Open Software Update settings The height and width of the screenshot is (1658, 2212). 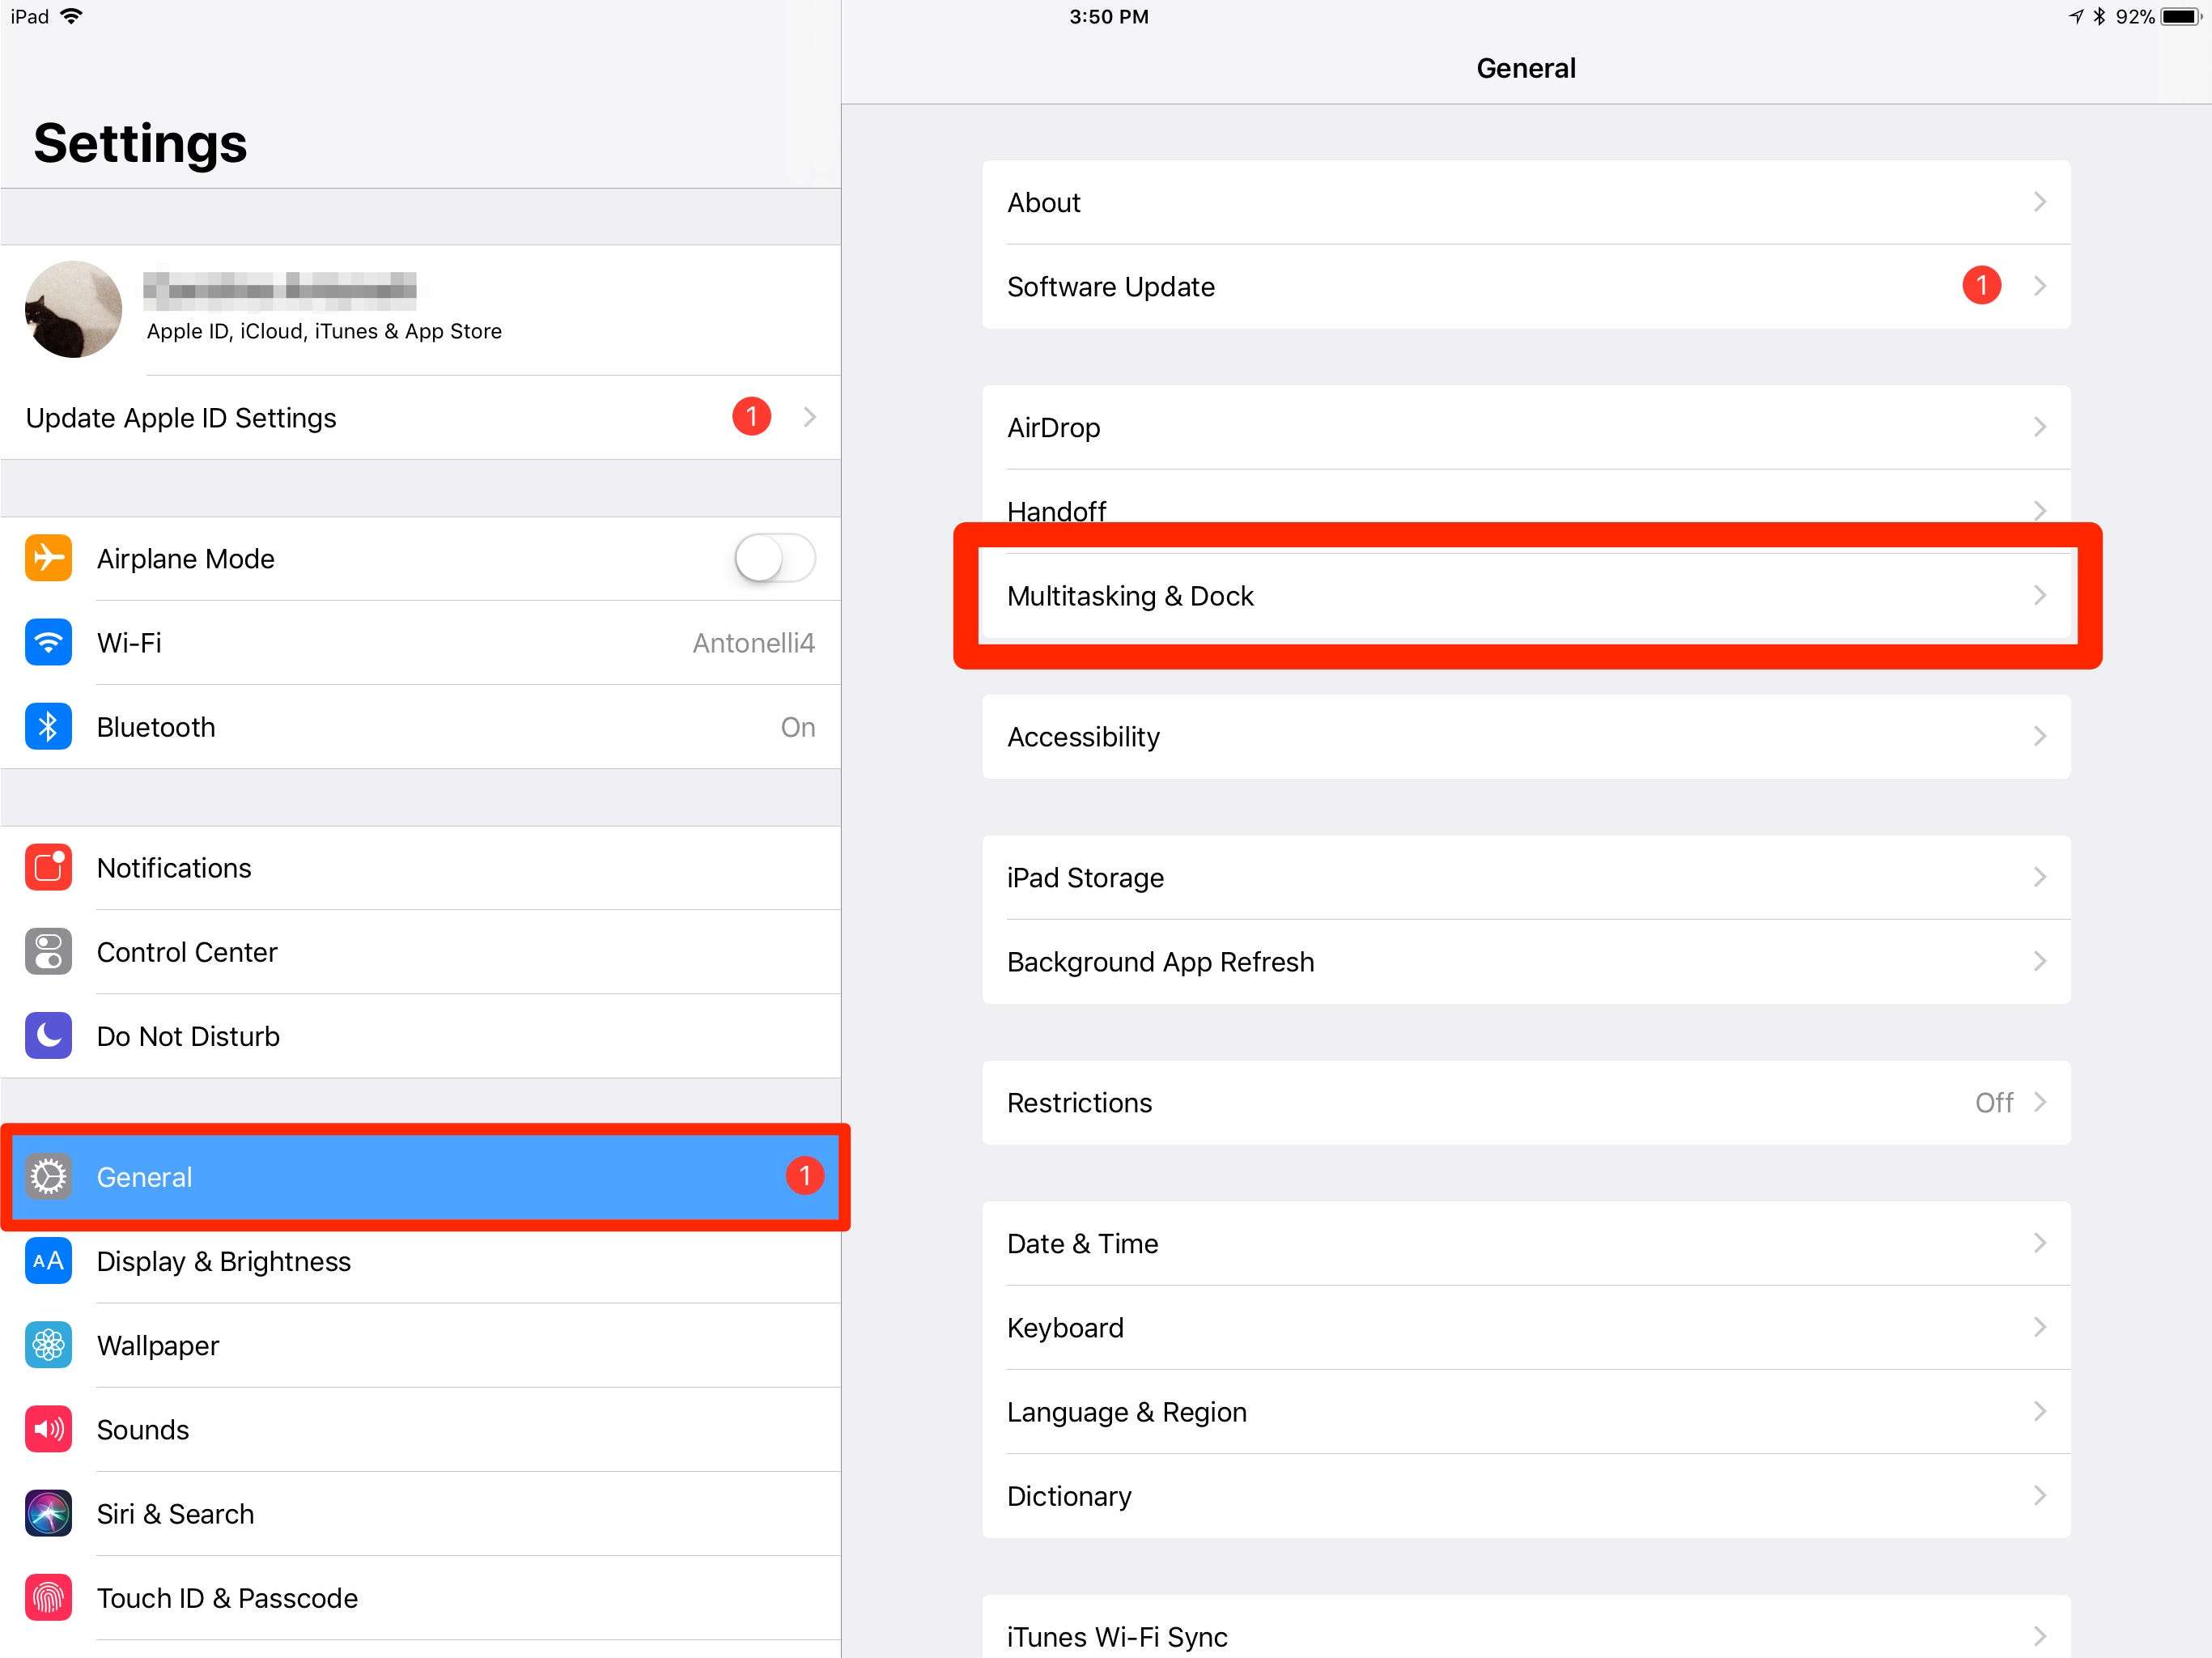tap(1526, 286)
